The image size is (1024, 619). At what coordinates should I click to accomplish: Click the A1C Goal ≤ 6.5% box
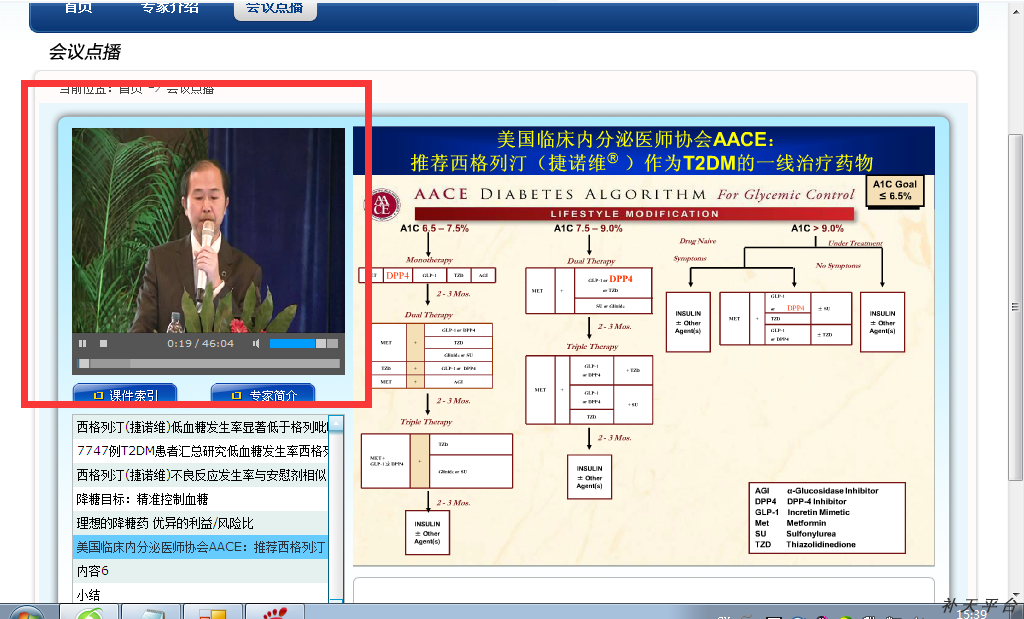pos(894,190)
